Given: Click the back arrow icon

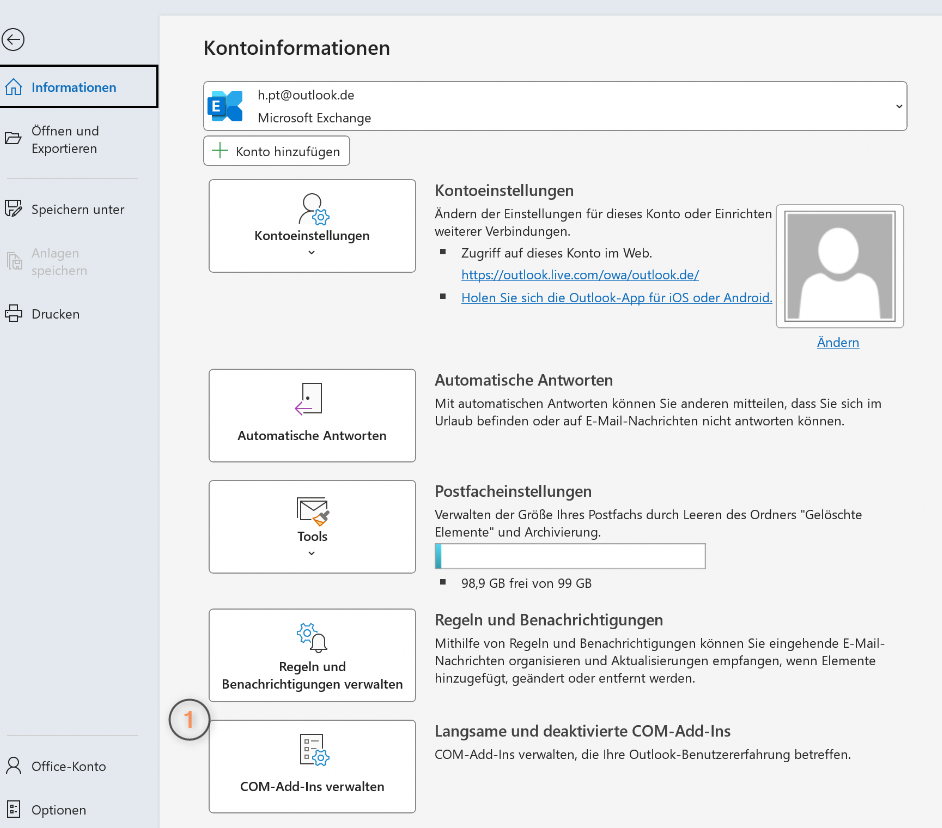Looking at the screenshot, I should pos(13,40).
